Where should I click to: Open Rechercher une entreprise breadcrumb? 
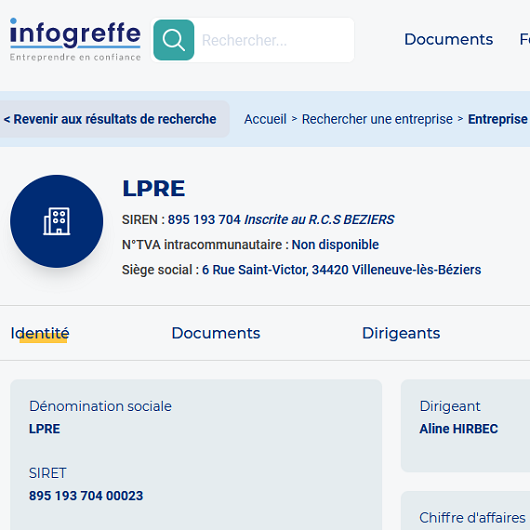click(x=377, y=119)
